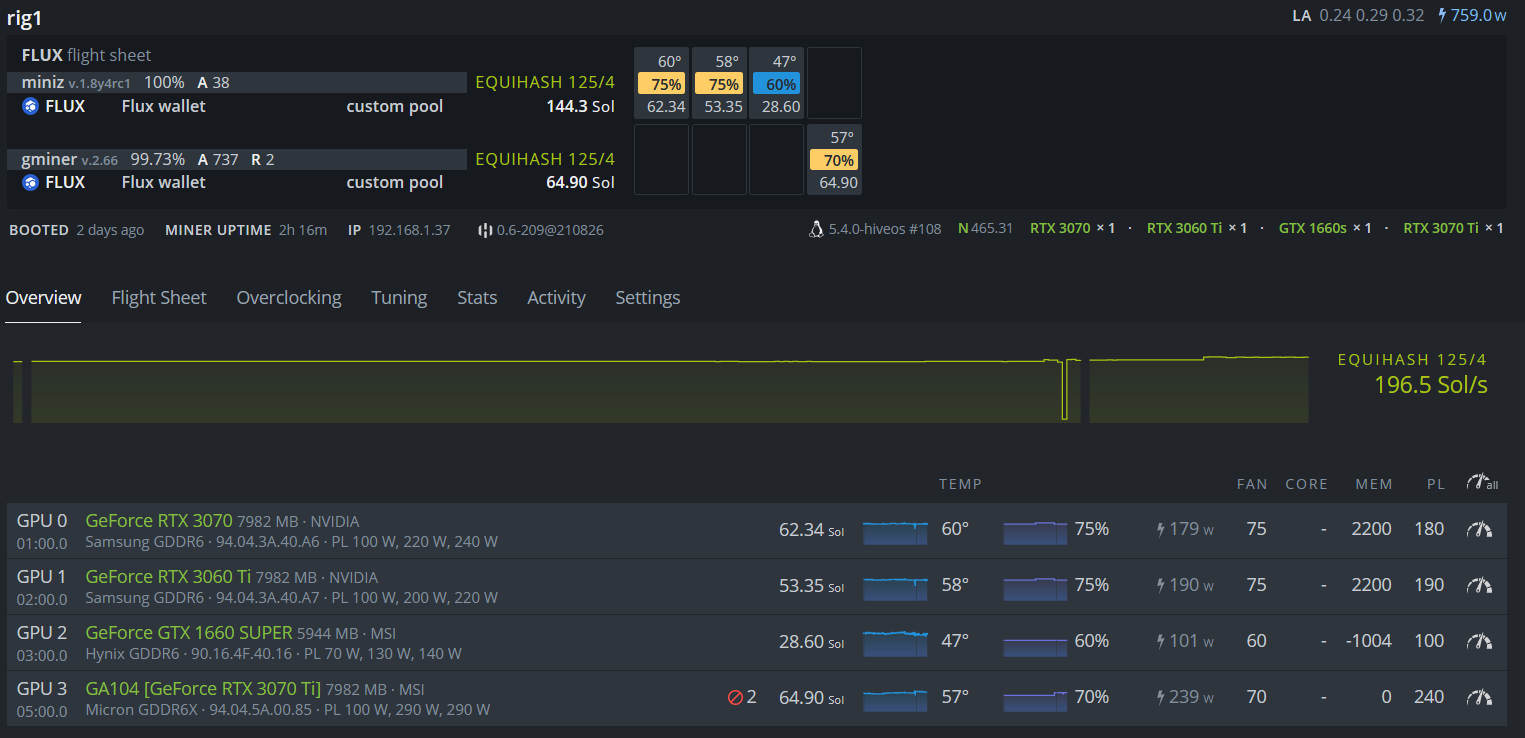Click the GPU 3 temperature sparkline graph
The height and width of the screenshot is (738, 1525).
[x=895, y=700]
